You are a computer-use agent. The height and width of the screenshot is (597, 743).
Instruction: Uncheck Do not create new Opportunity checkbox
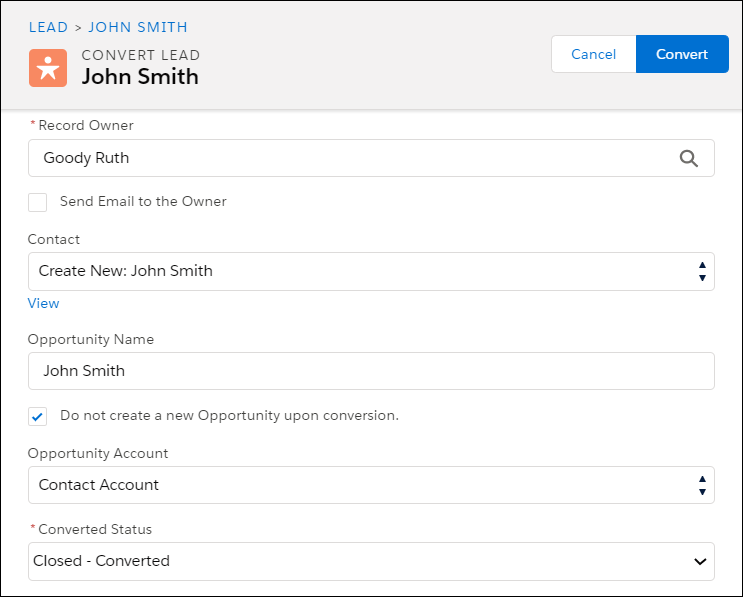(37, 416)
